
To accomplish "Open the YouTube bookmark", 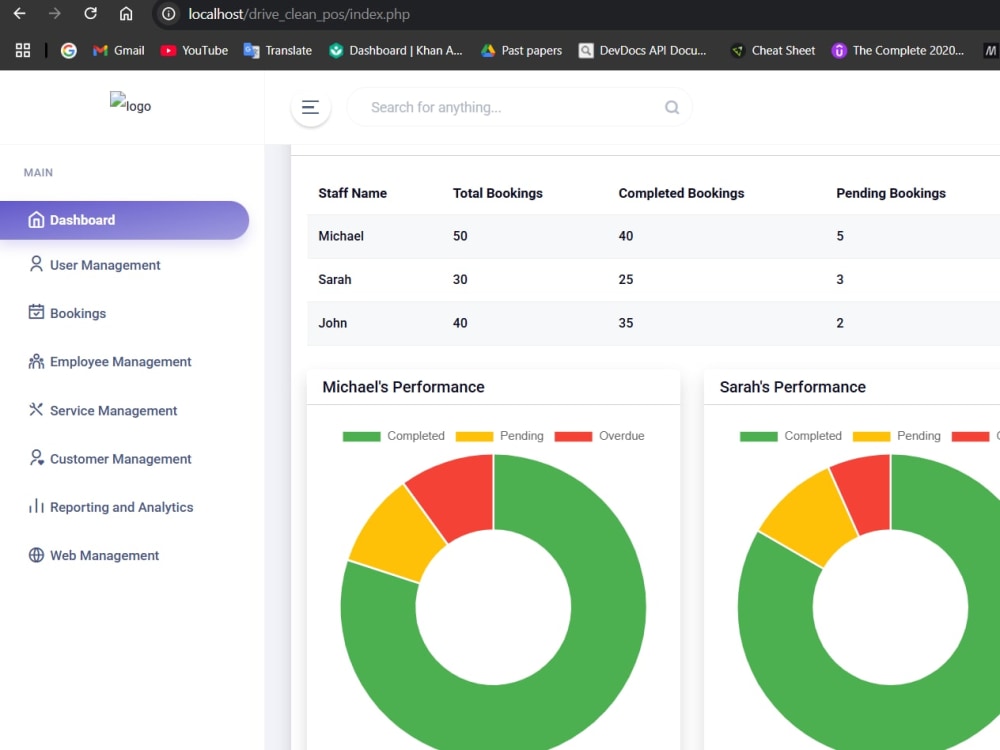I will click(x=195, y=50).
